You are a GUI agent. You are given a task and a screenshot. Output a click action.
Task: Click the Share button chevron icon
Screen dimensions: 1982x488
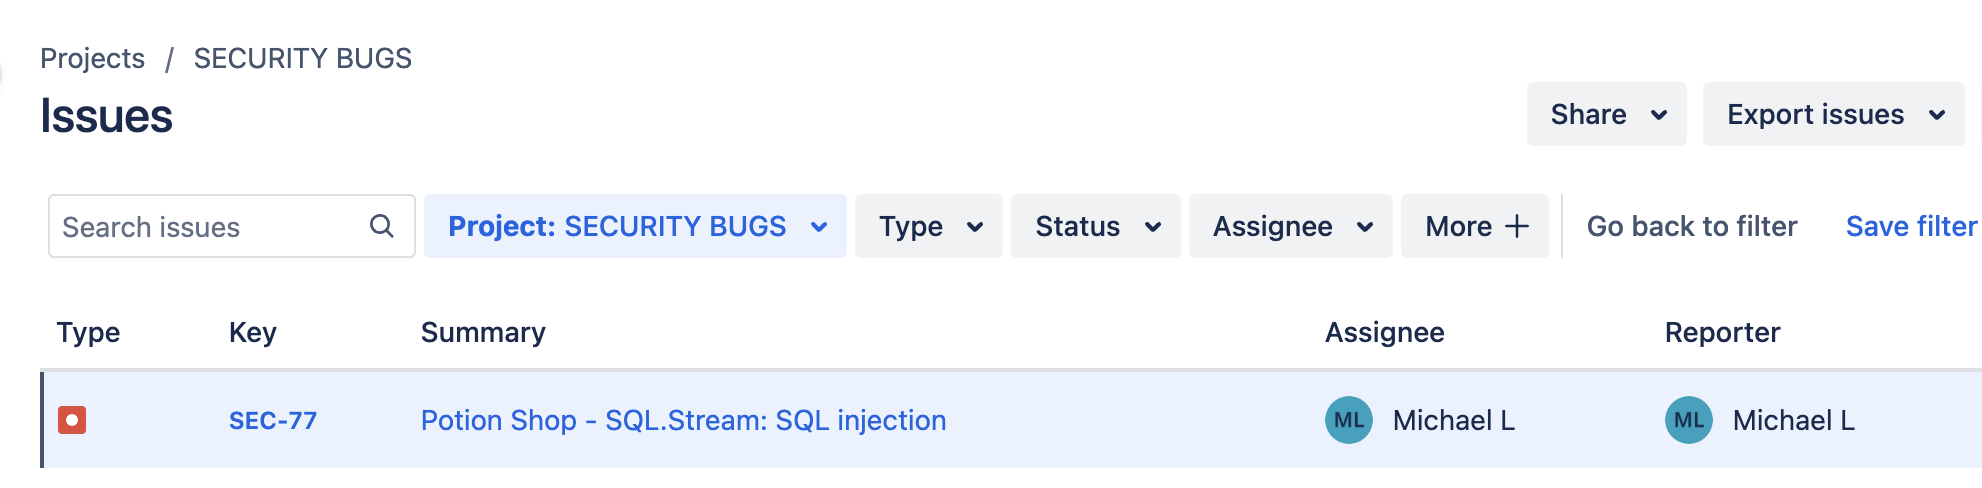point(1658,115)
